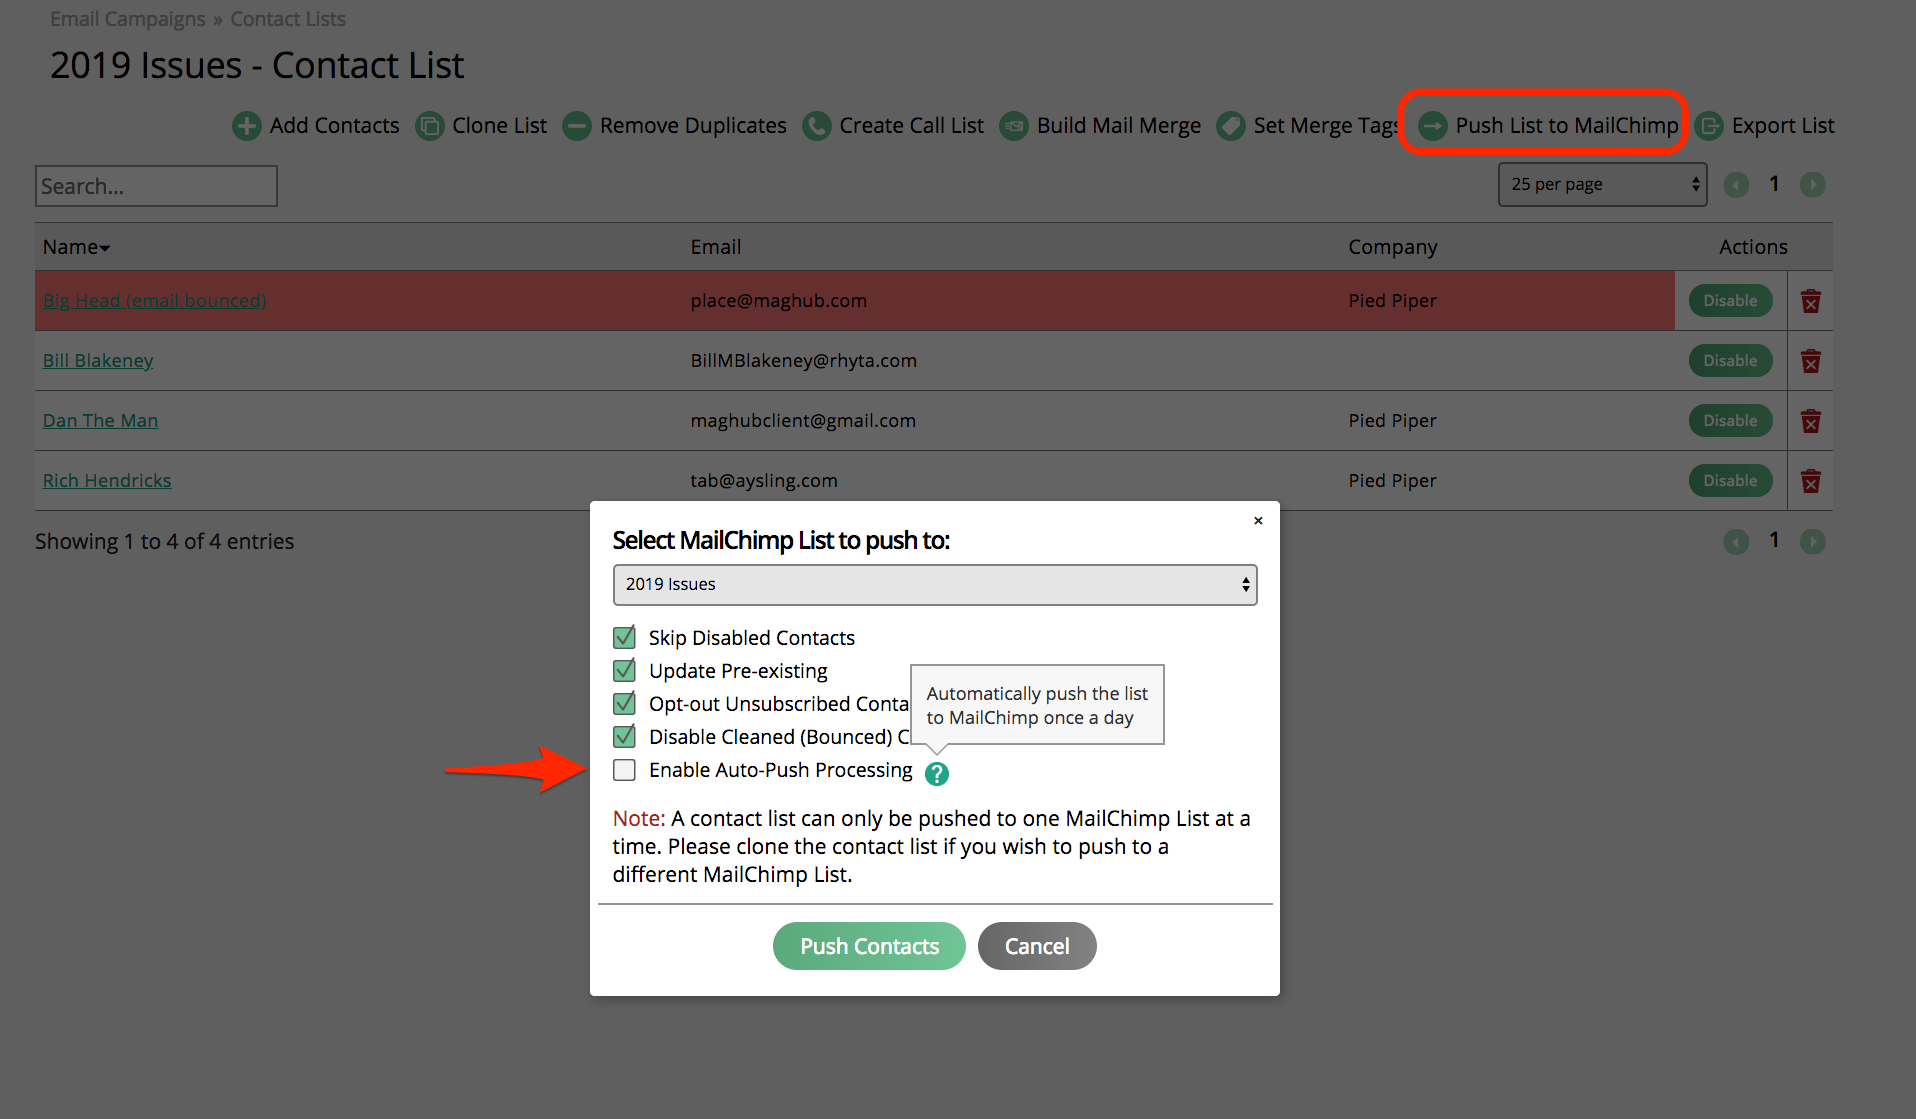1916x1119 pixels.
Task: Click Add Contacts label
Action: pos(335,126)
